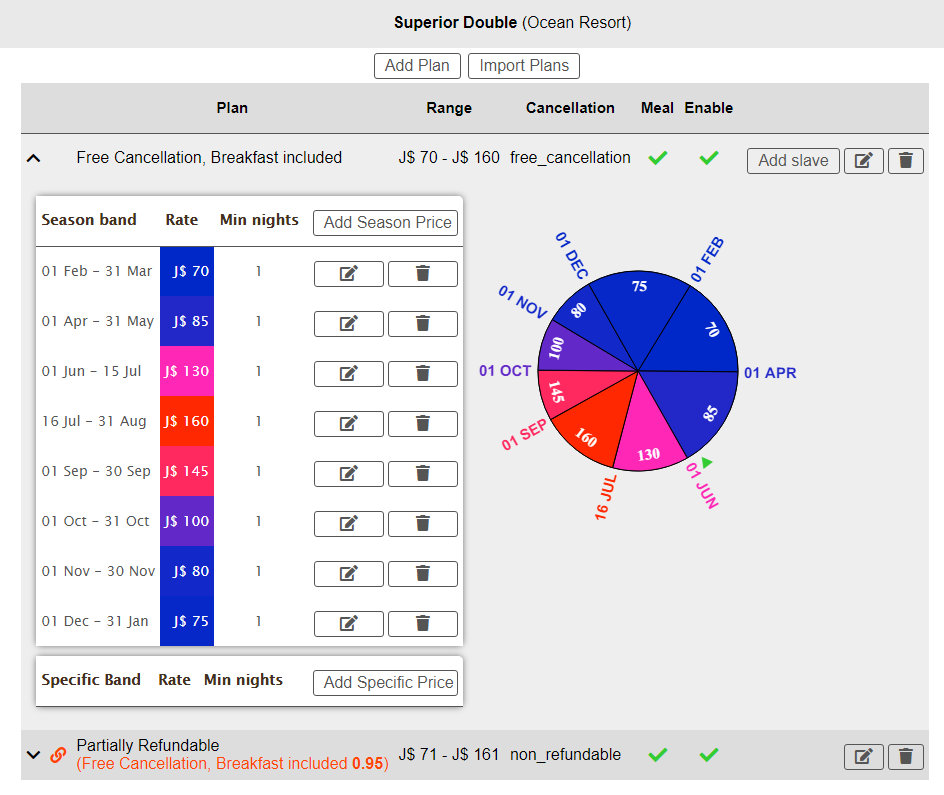Screen dimensions: 944x795
Task: Click the "01 OCT" label on the chart
Action: (x=505, y=371)
